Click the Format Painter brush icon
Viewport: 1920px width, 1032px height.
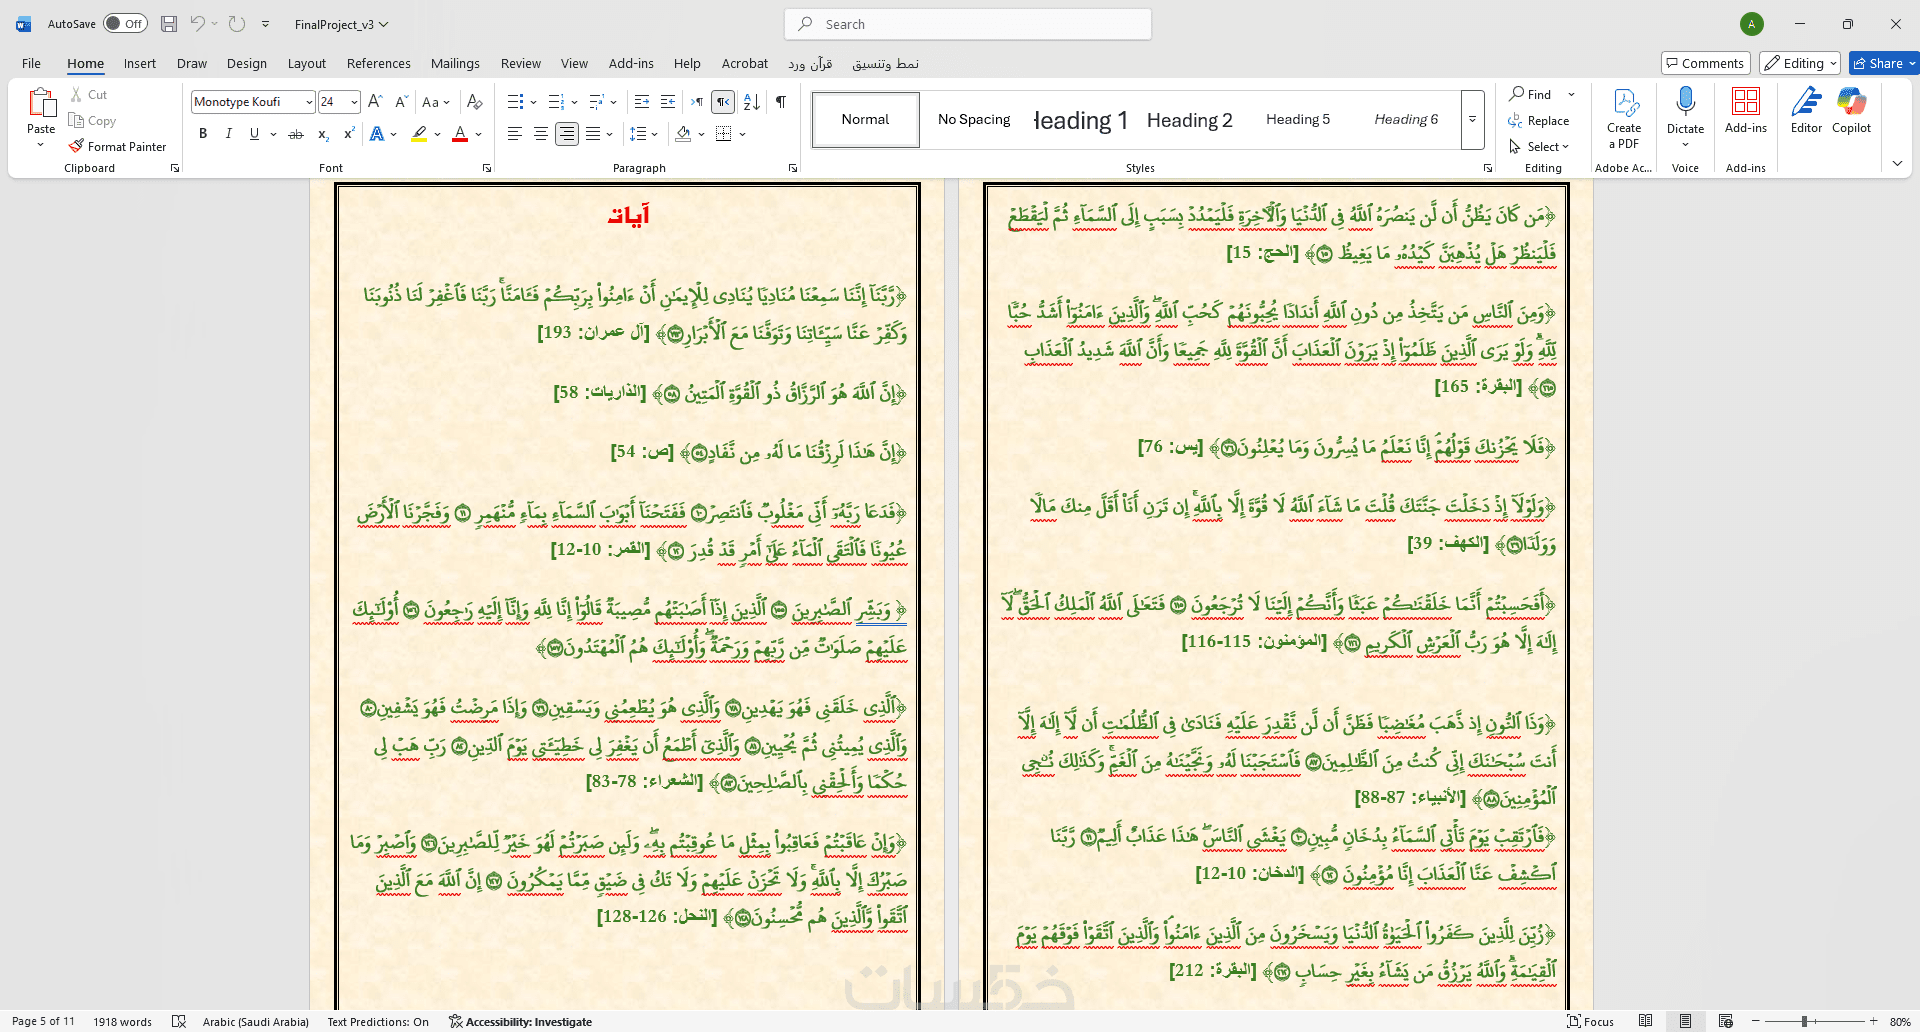76,146
